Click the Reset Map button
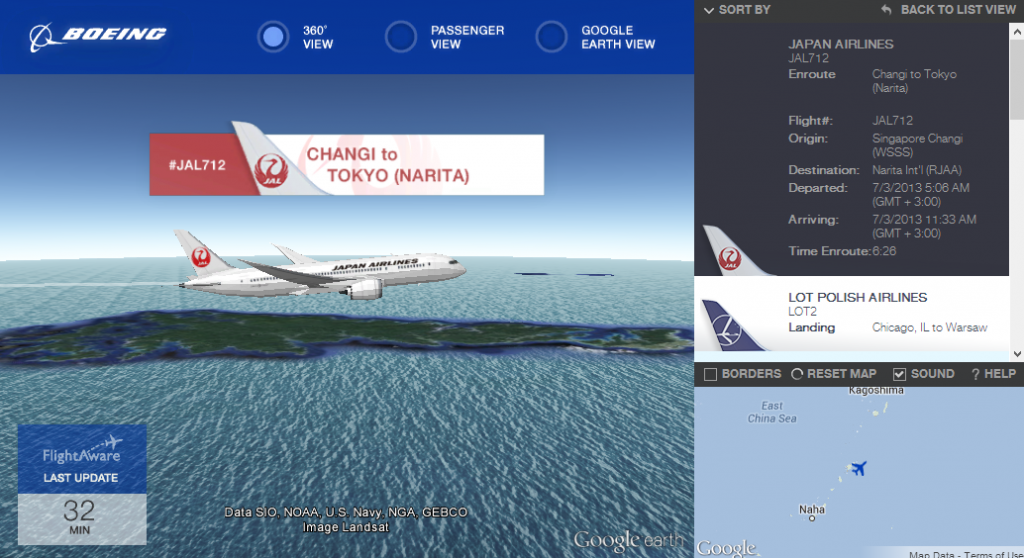The width and height of the screenshot is (1024, 558). click(x=834, y=374)
